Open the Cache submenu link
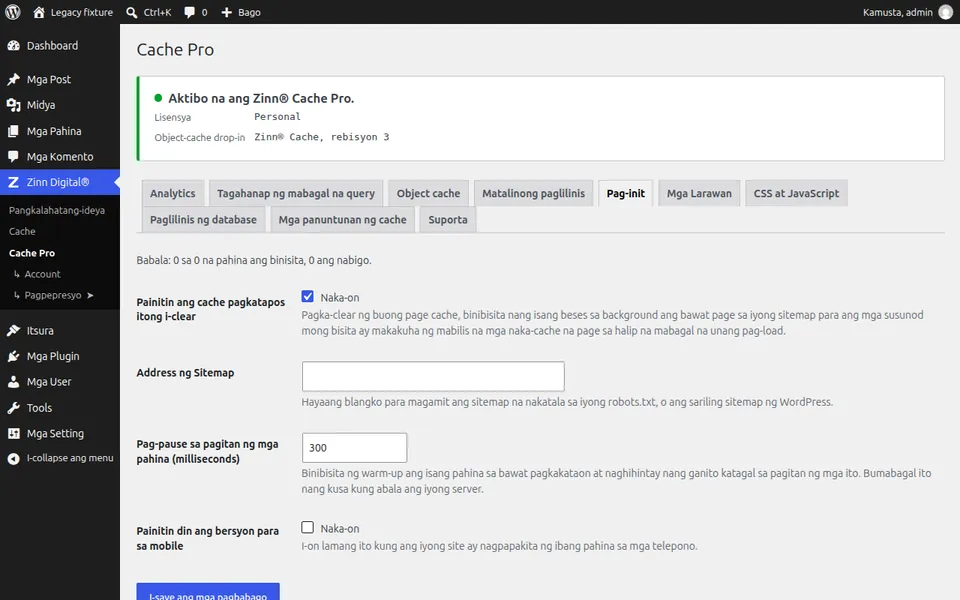 [x=22, y=231]
